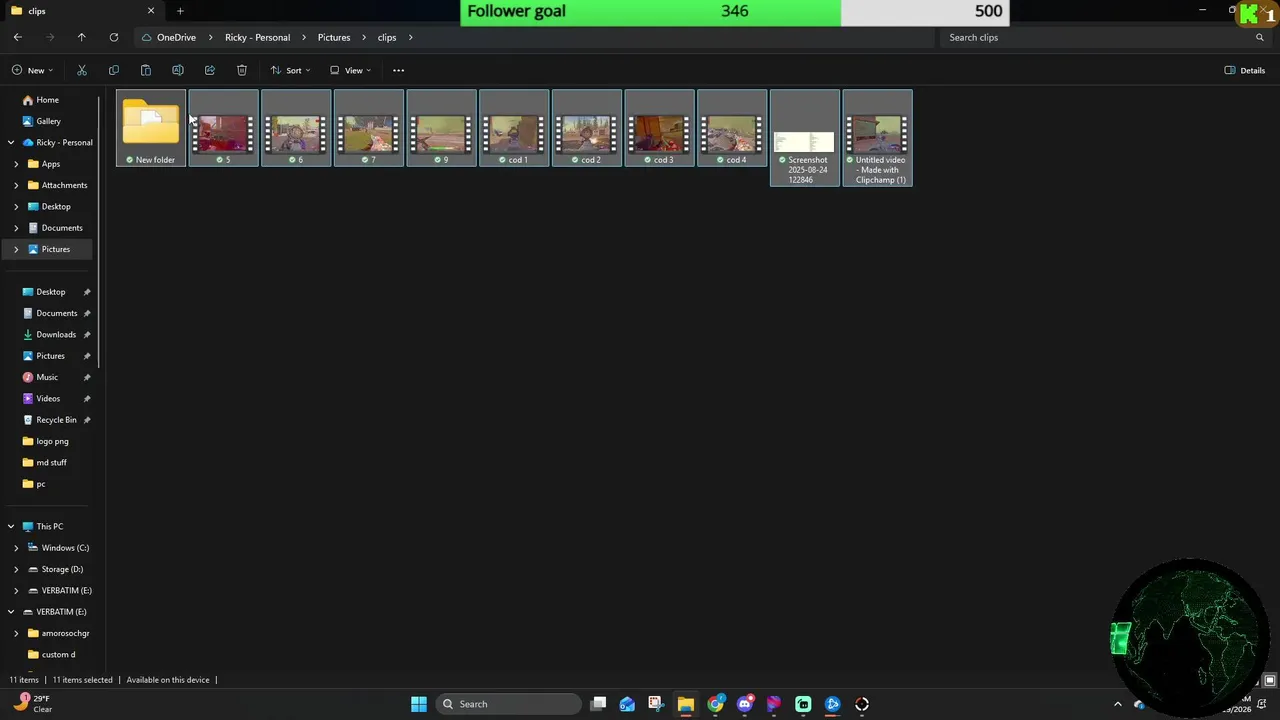Collapse the This PC node
This screenshot has width=1280, height=720.
point(11,526)
